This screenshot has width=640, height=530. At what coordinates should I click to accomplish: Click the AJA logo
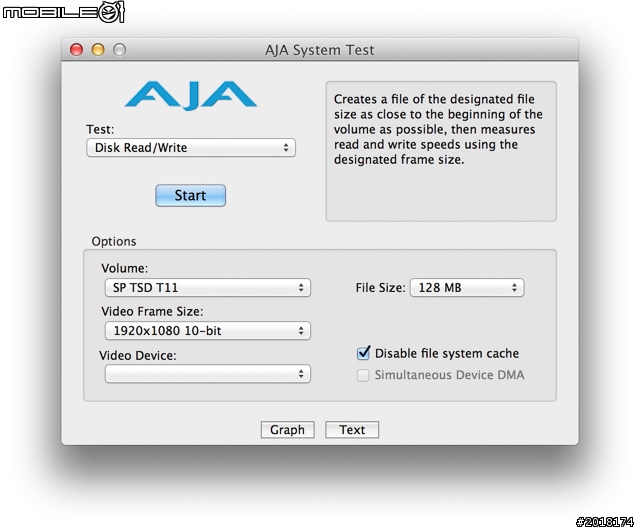tap(191, 96)
